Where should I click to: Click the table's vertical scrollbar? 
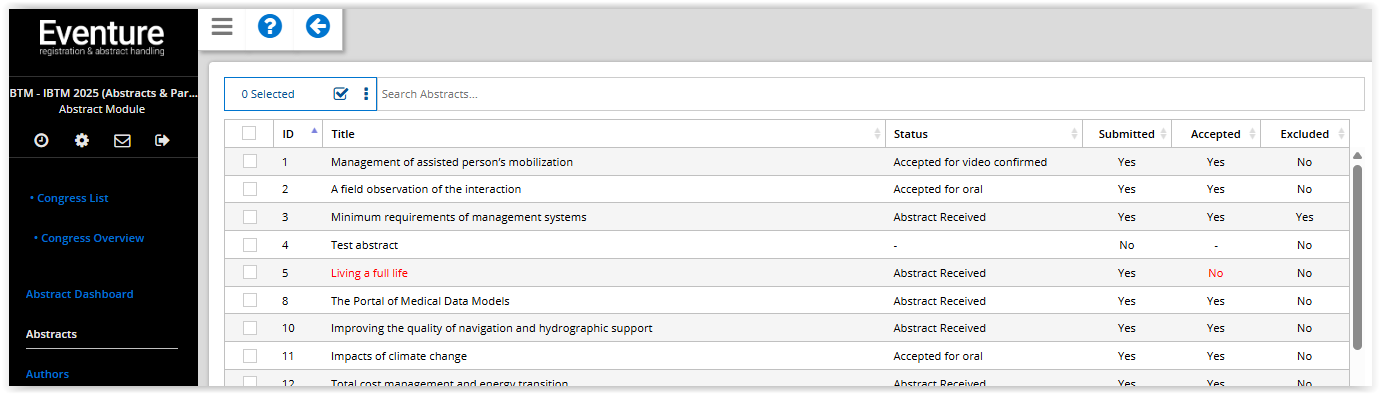pos(1357,257)
